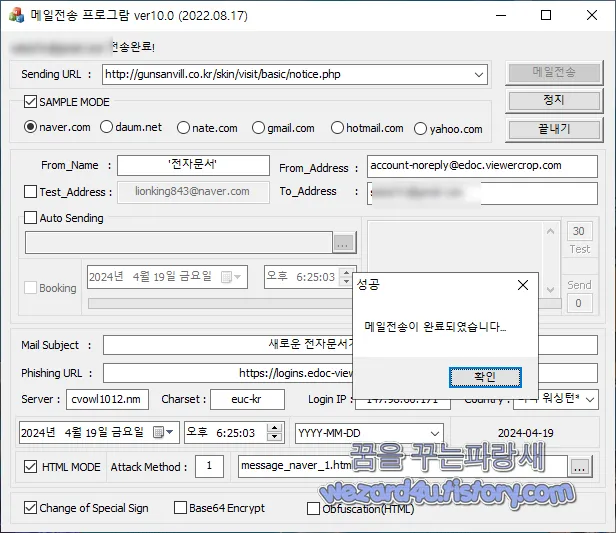Click 확인 button in success dialog
The image size is (616, 533).
pyautogui.click(x=485, y=377)
